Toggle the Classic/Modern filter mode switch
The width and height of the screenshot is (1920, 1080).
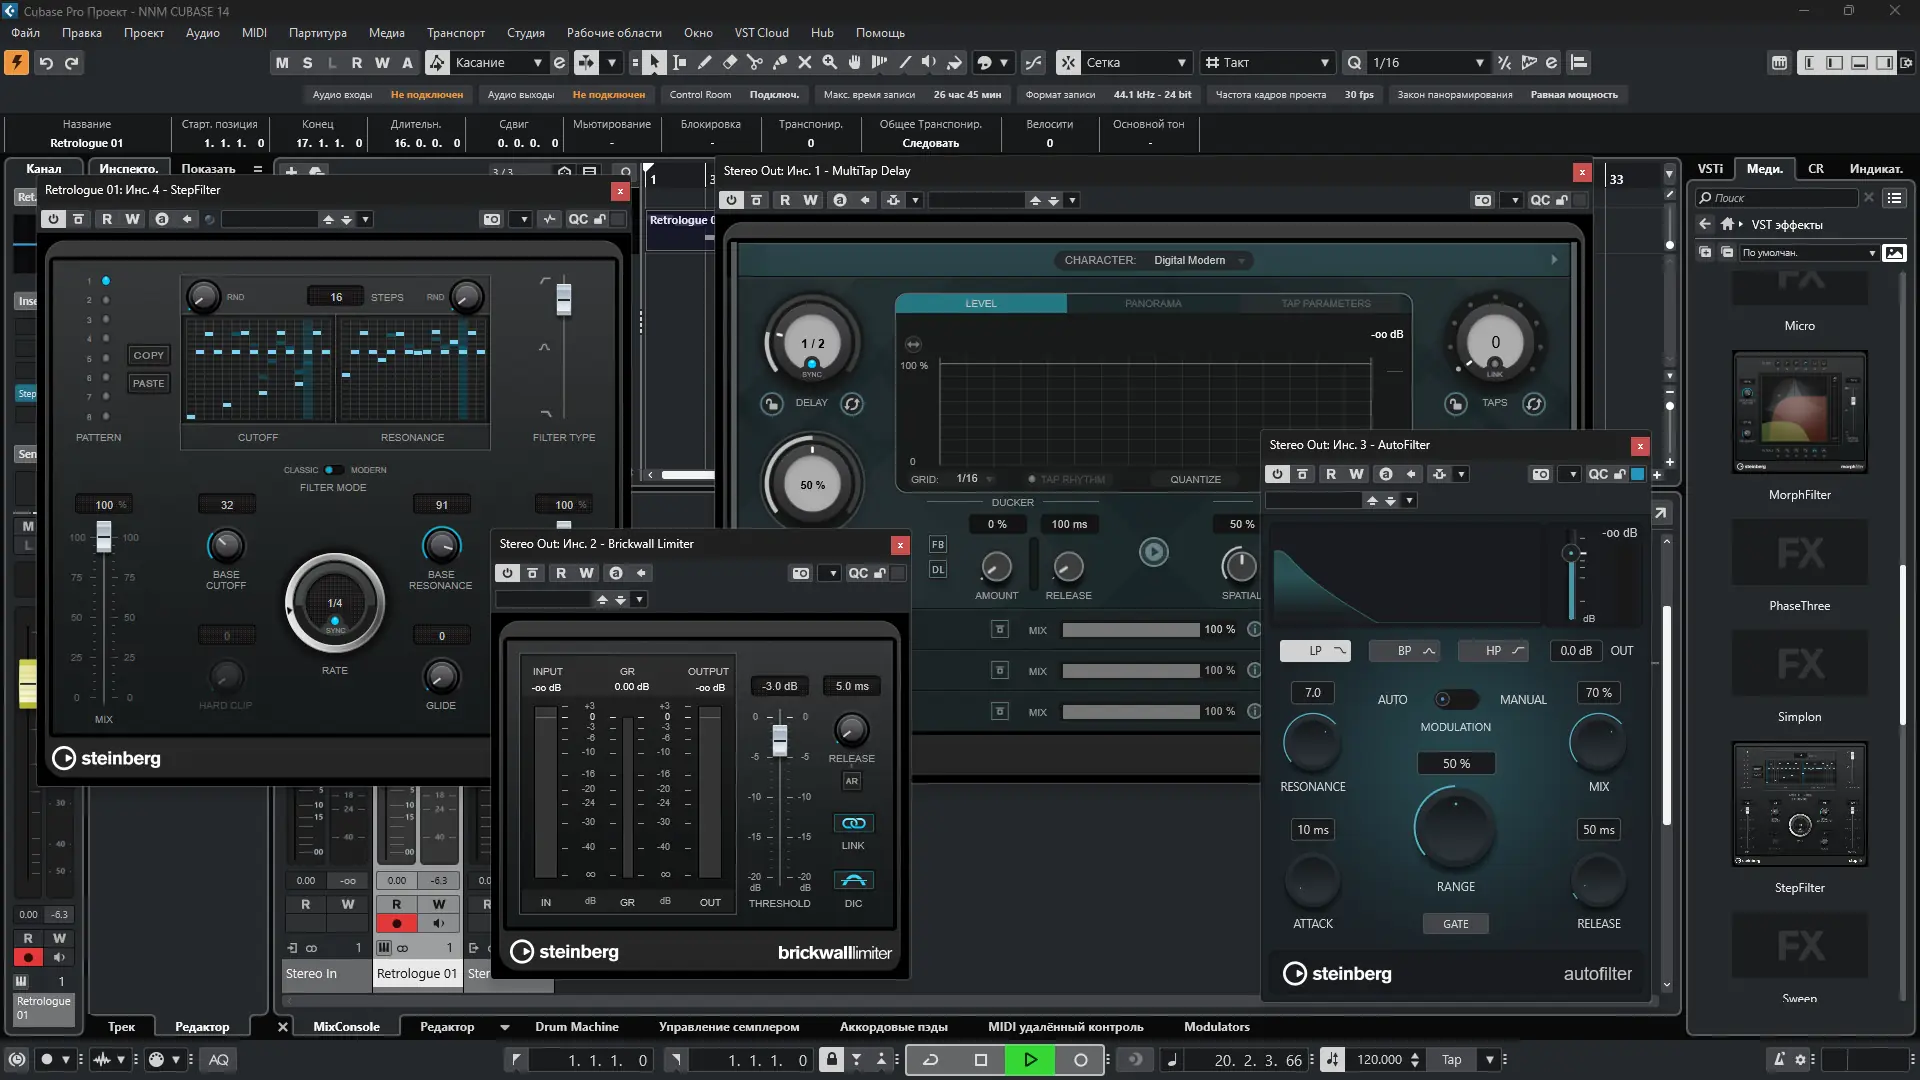pyautogui.click(x=334, y=470)
